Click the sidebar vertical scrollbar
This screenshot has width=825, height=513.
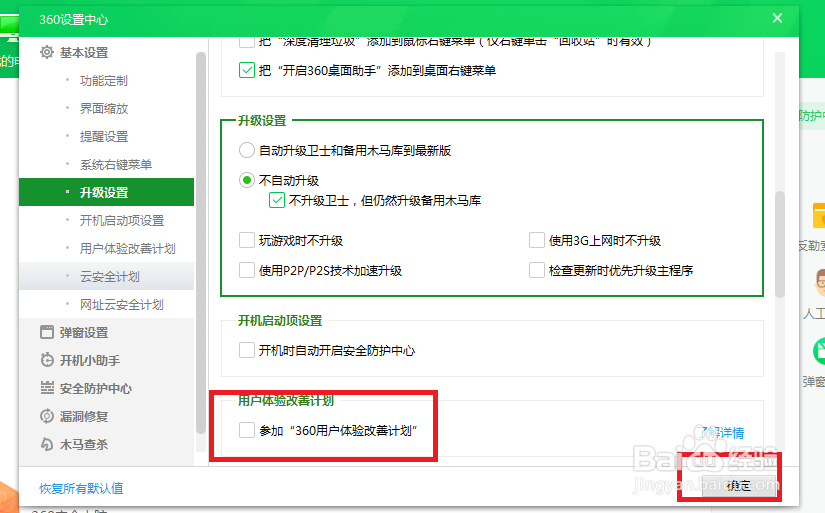[200, 242]
